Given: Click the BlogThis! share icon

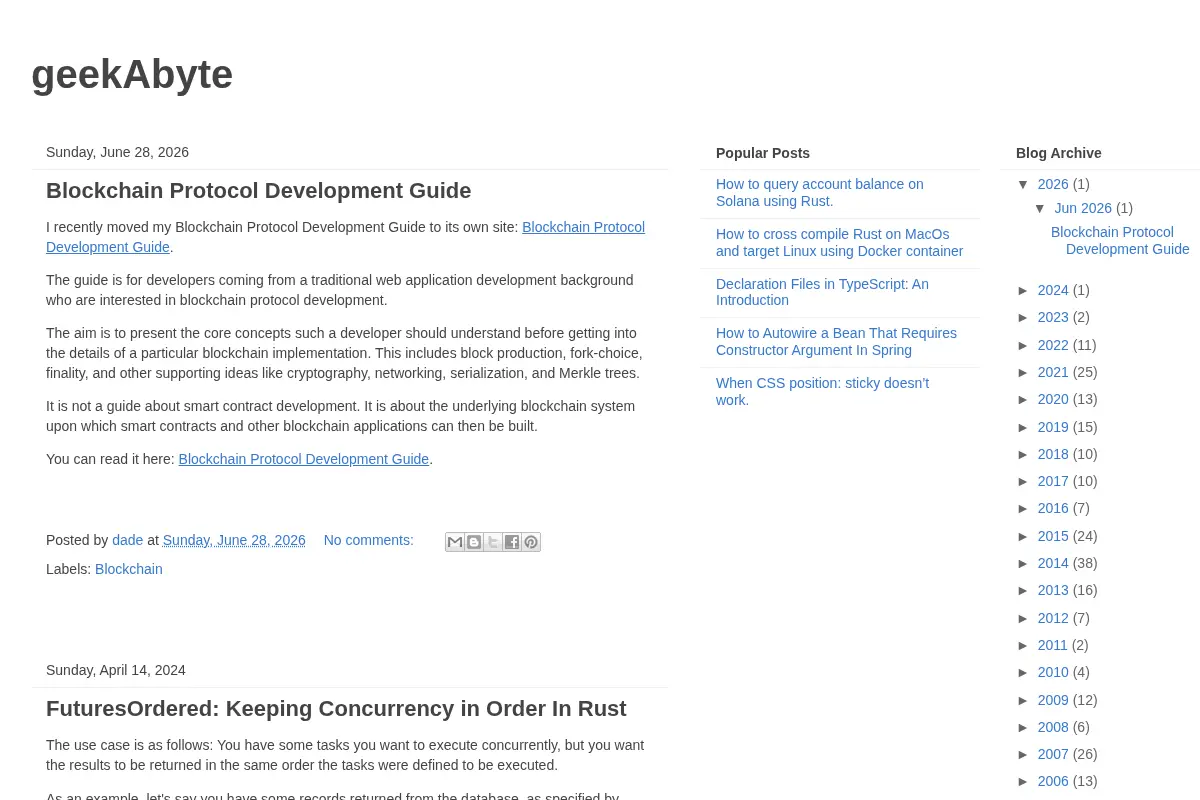Looking at the screenshot, I should 474,542.
